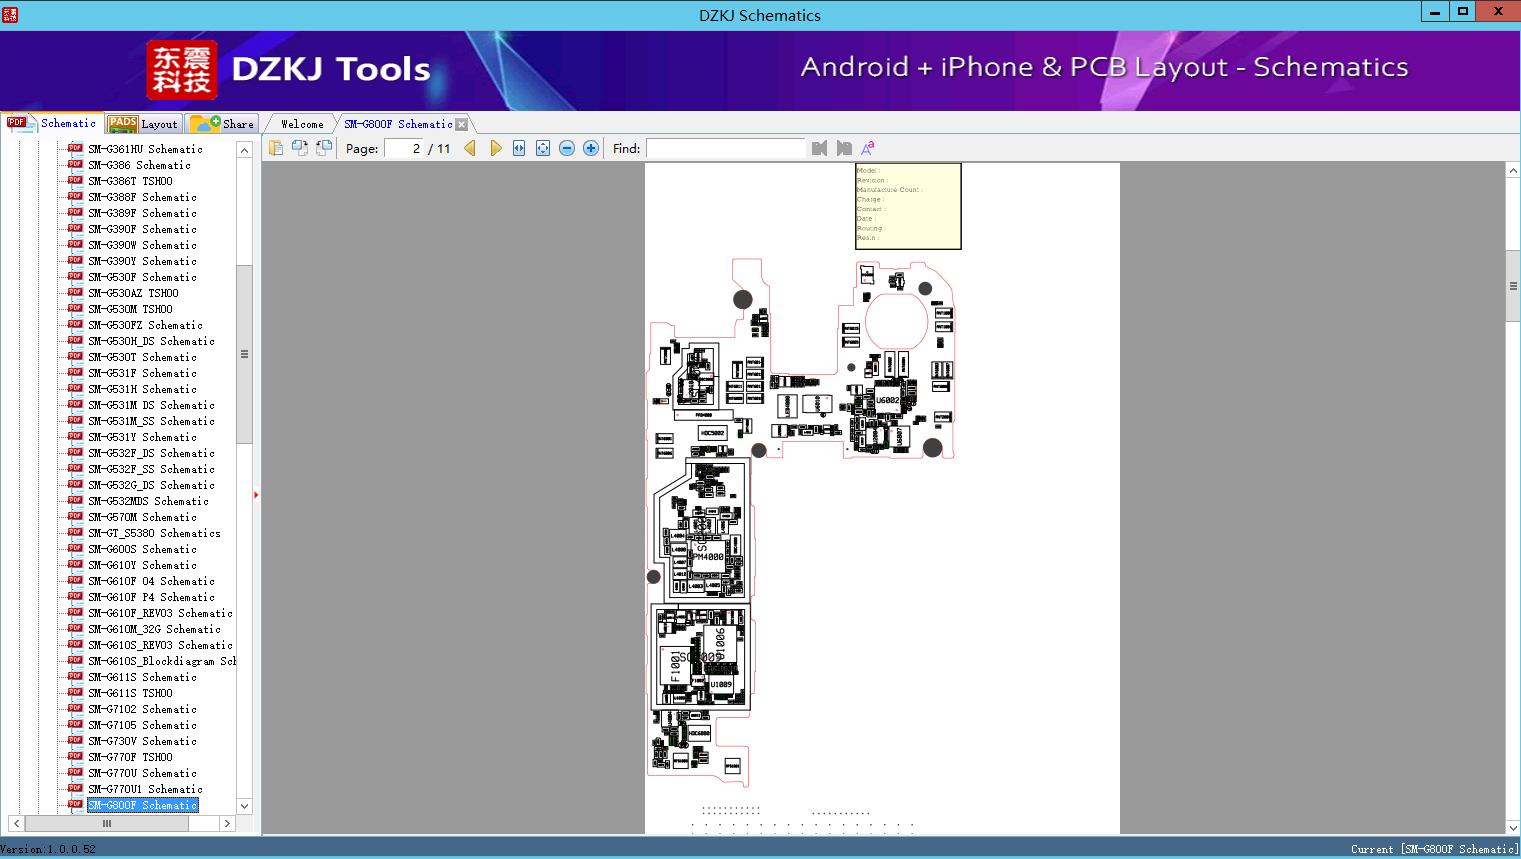The image size is (1521, 859).
Task: Click the copy pages icon in the toolbar
Action: [x=276, y=148]
